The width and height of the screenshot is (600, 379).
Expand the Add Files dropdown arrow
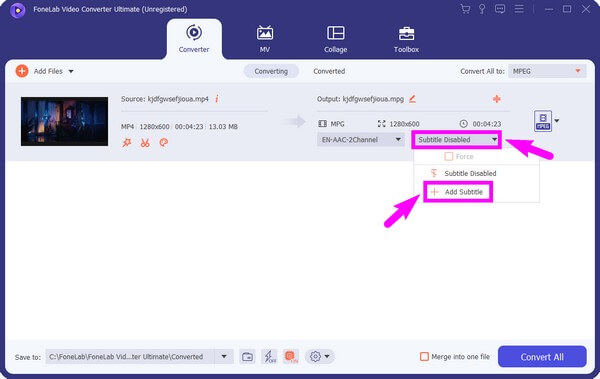tap(71, 71)
